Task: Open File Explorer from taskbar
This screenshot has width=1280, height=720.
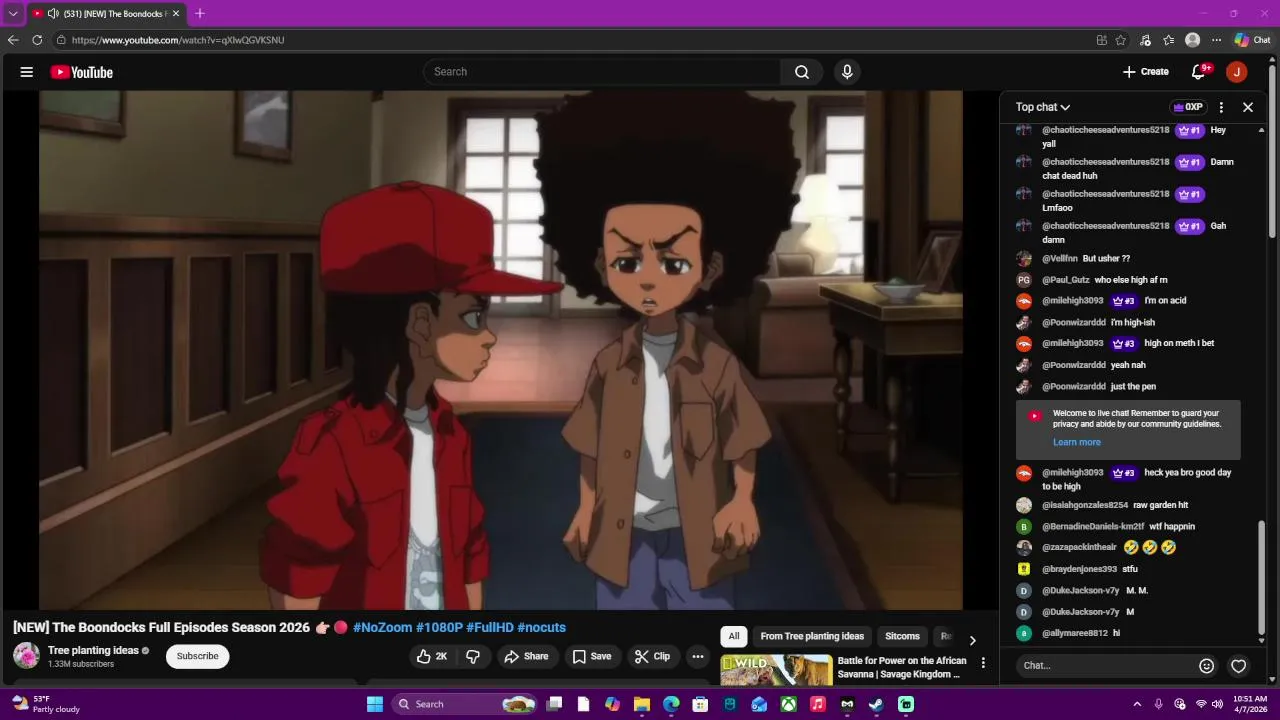Action: (x=642, y=704)
